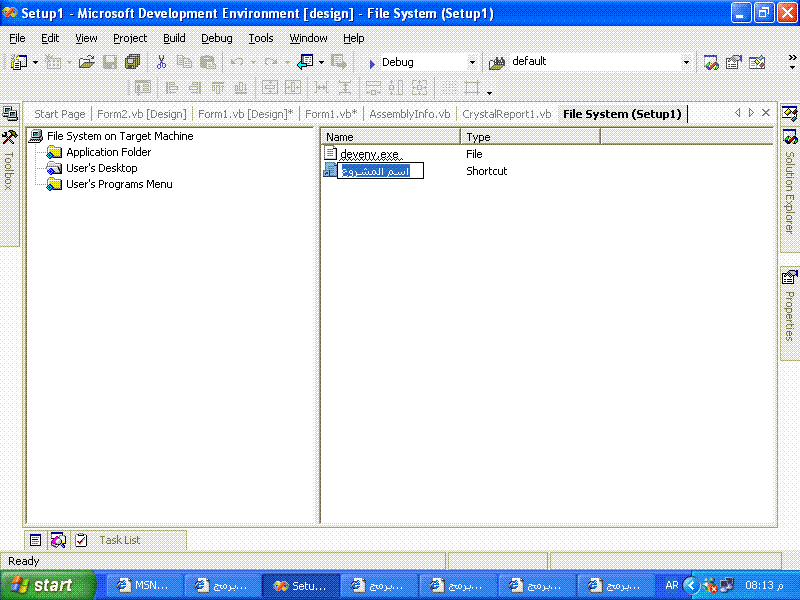Switch to the Form2.vb [Design] tab
The image size is (800, 600).
pos(142,114)
